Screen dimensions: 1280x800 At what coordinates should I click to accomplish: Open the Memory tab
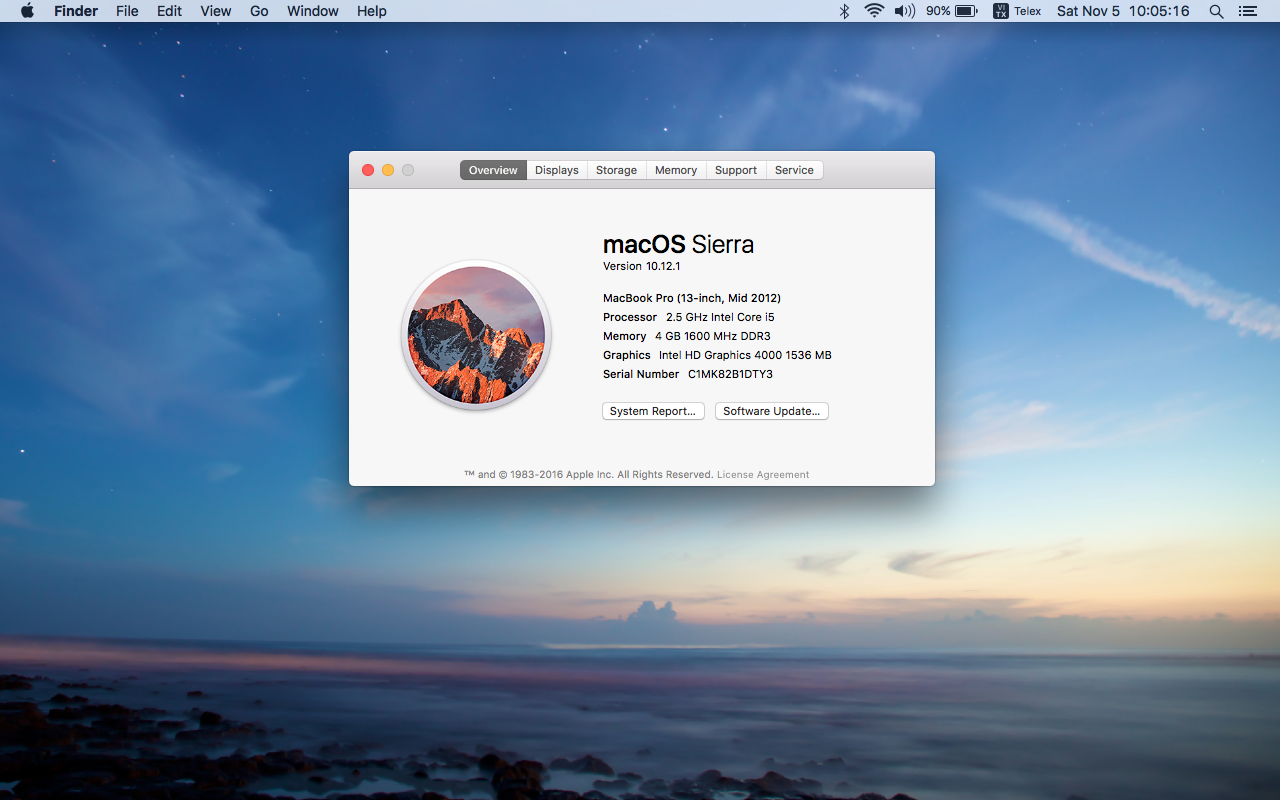pos(676,170)
